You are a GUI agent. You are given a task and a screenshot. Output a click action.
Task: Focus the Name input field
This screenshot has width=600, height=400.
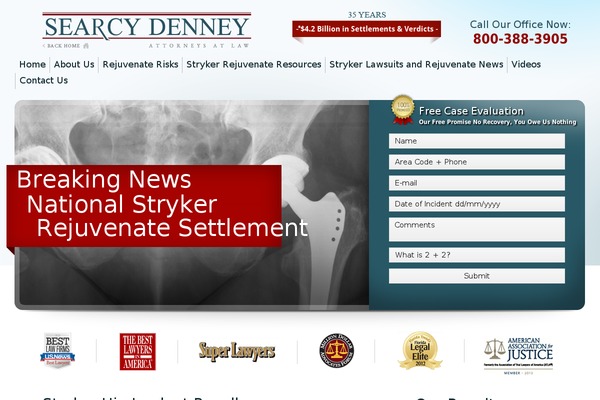coord(477,141)
